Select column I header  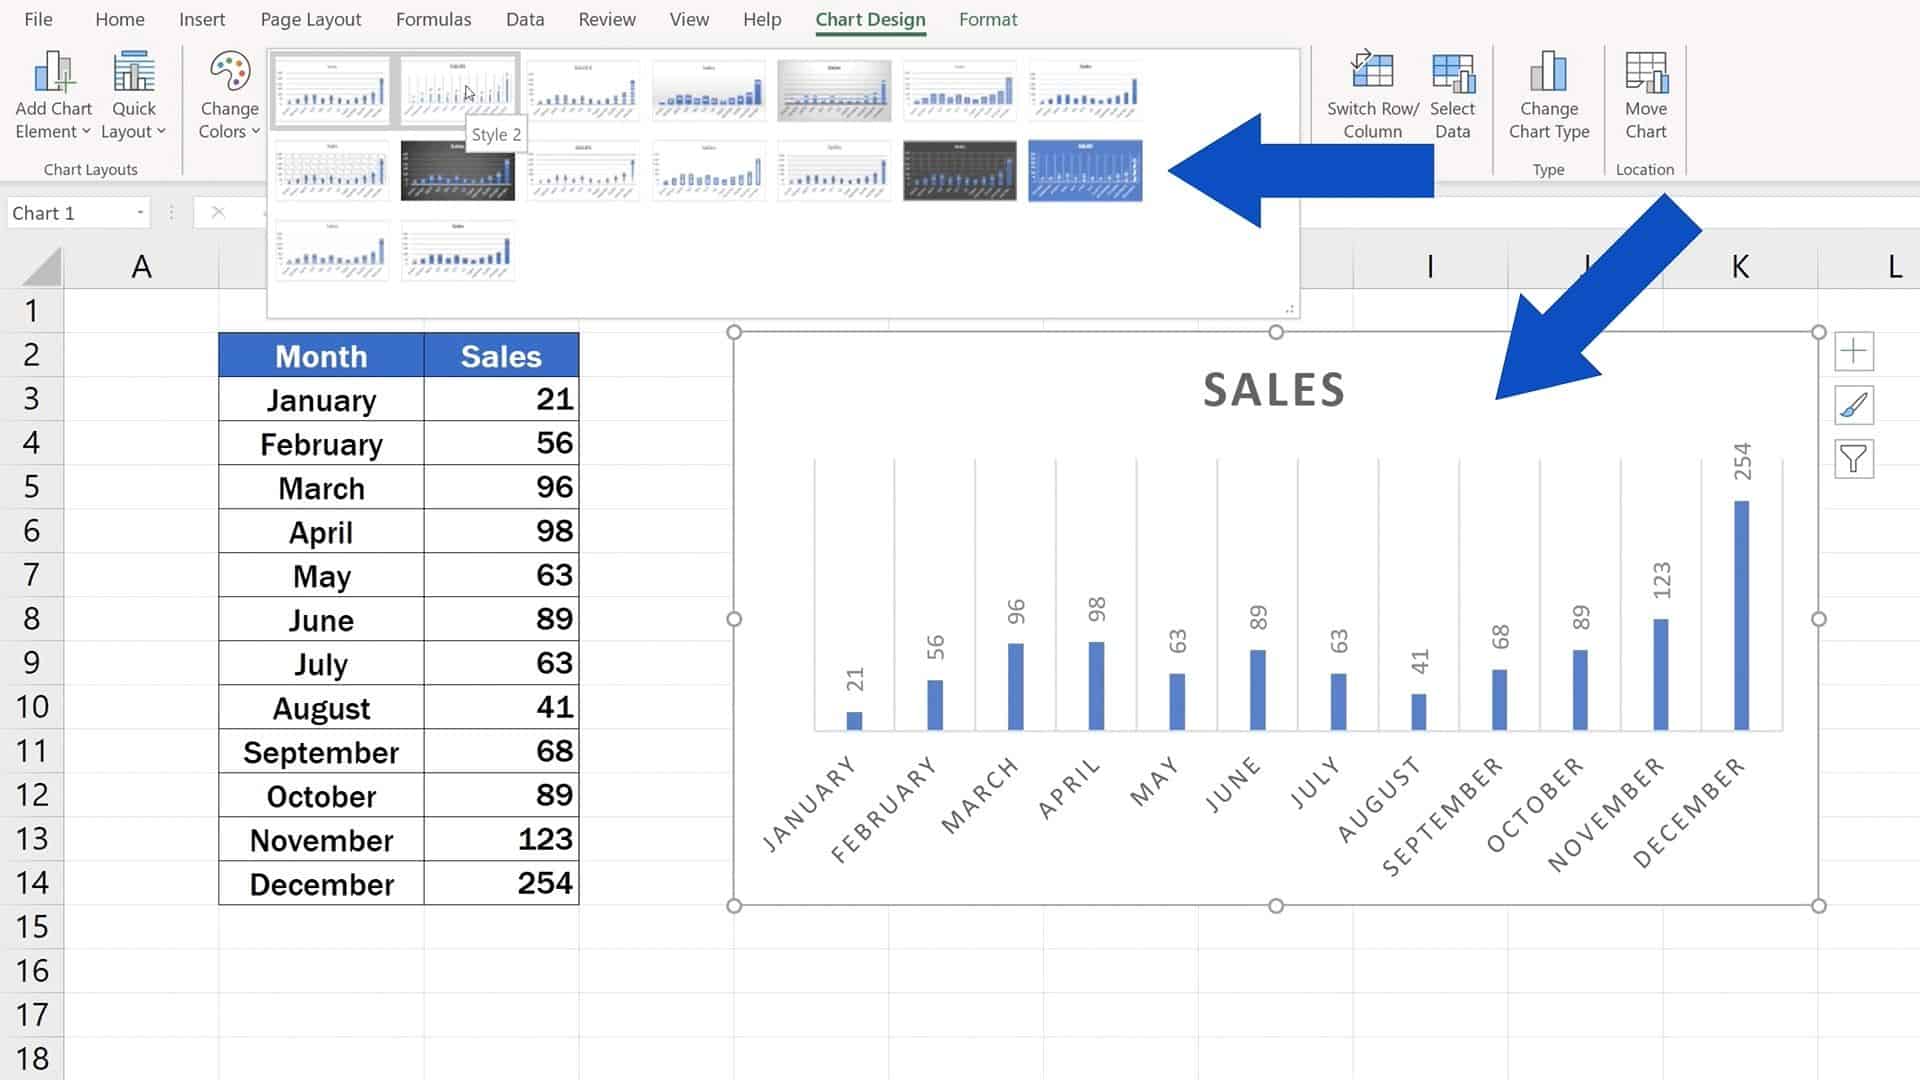point(1430,266)
